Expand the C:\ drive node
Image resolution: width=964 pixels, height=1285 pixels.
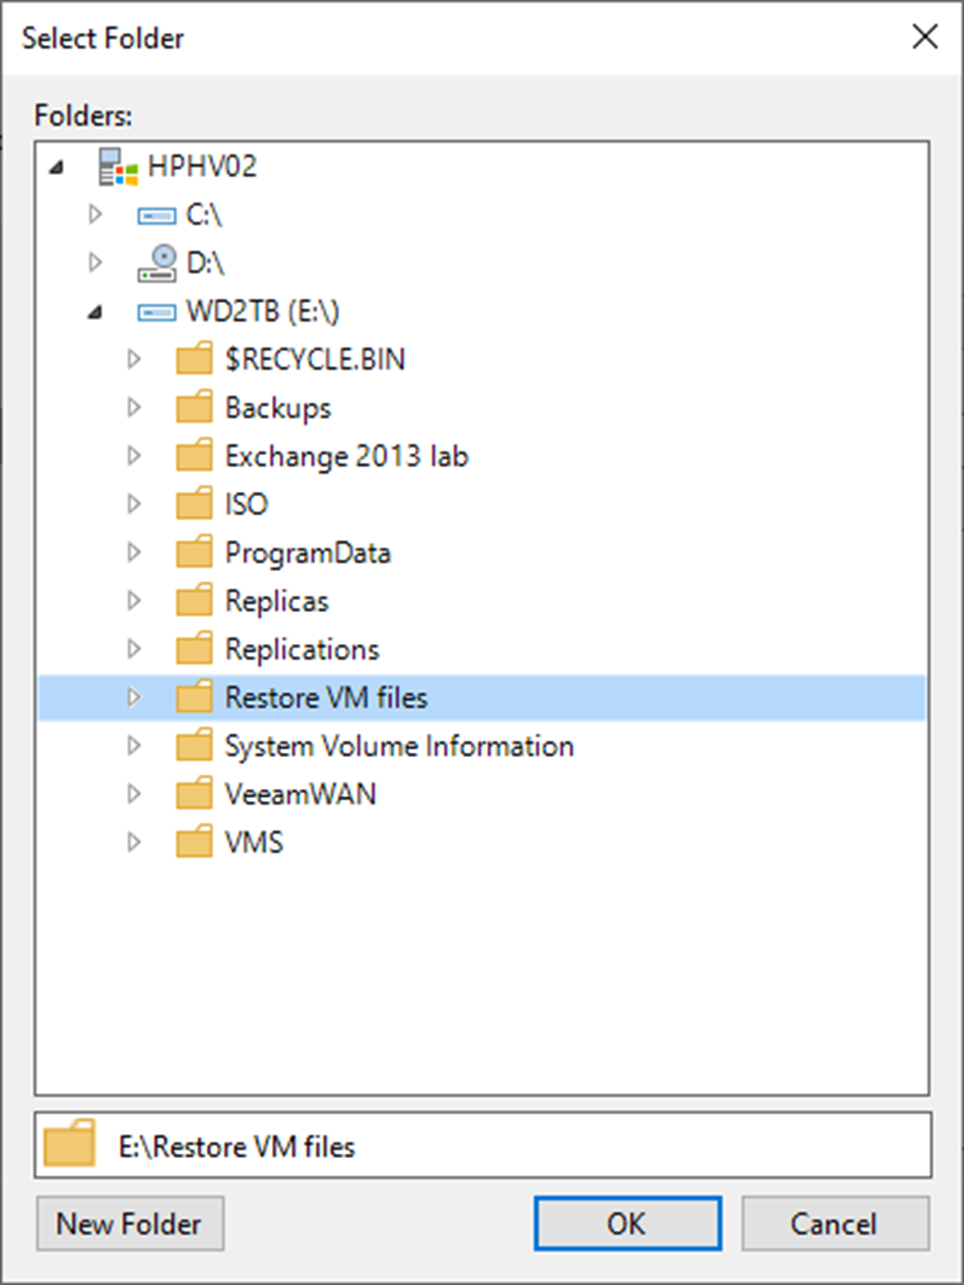(x=95, y=214)
